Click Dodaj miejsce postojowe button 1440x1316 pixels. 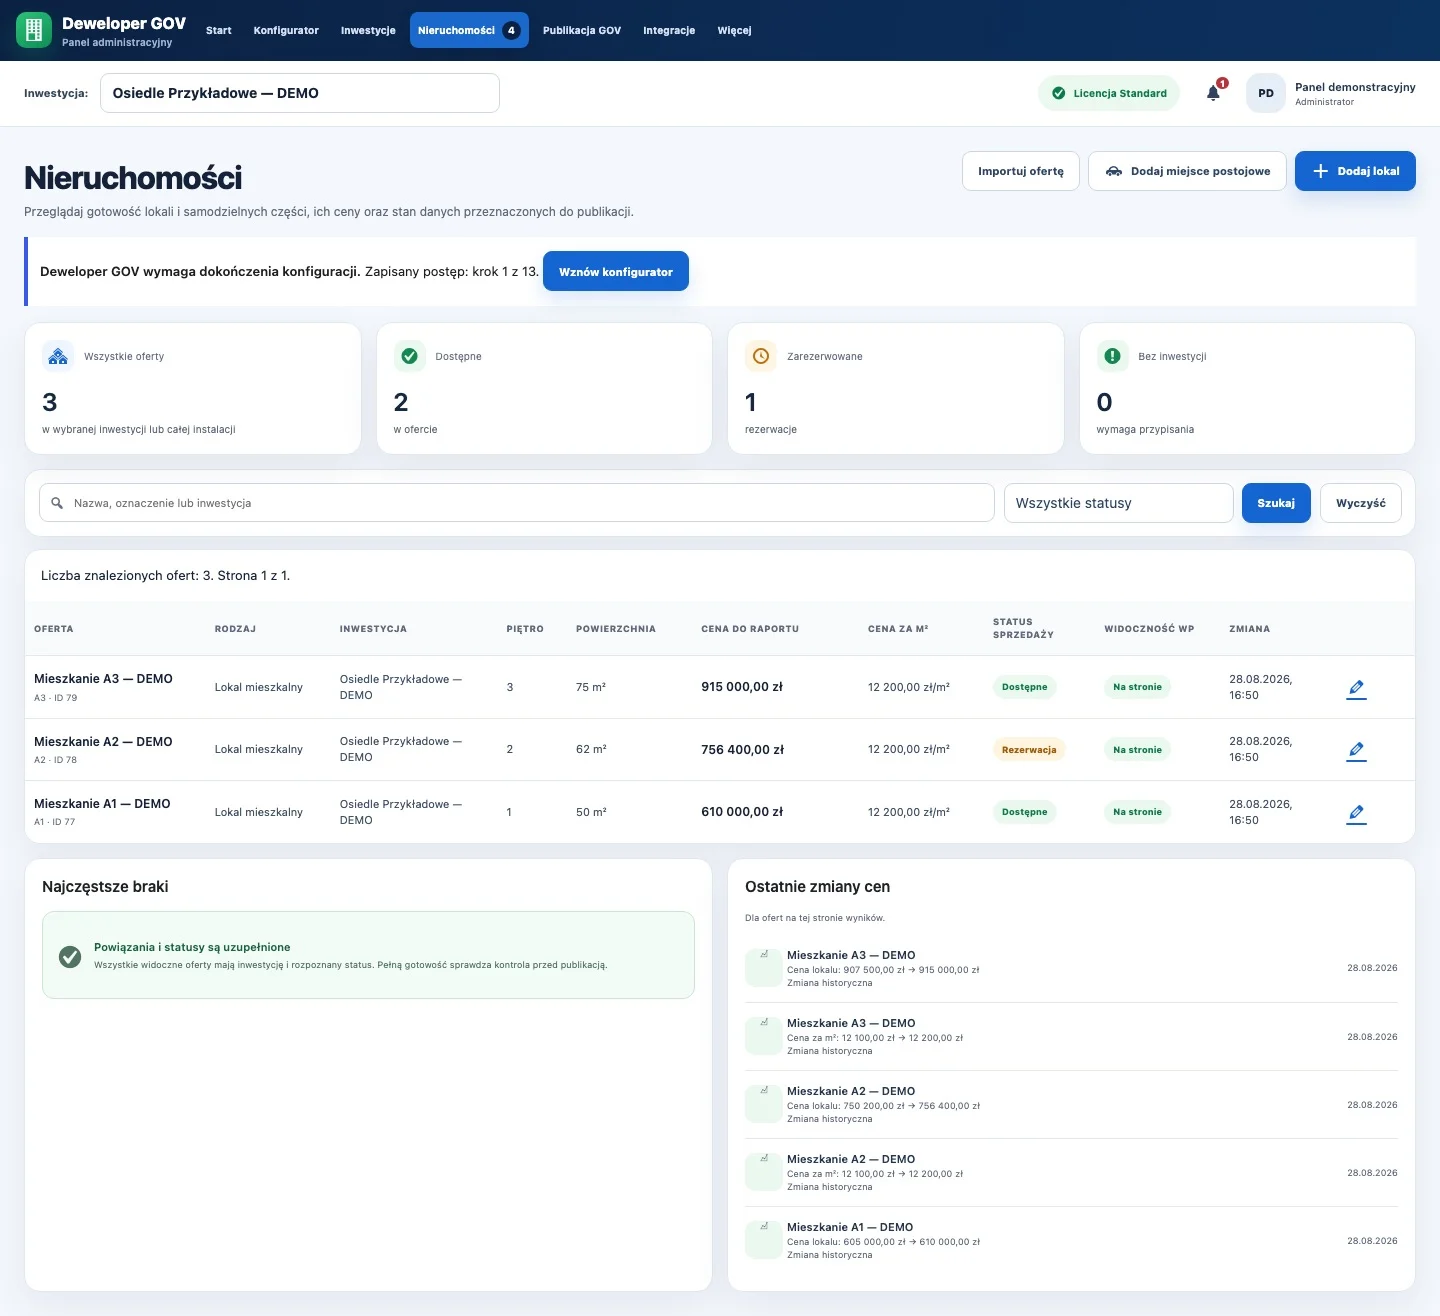(1187, 171)
